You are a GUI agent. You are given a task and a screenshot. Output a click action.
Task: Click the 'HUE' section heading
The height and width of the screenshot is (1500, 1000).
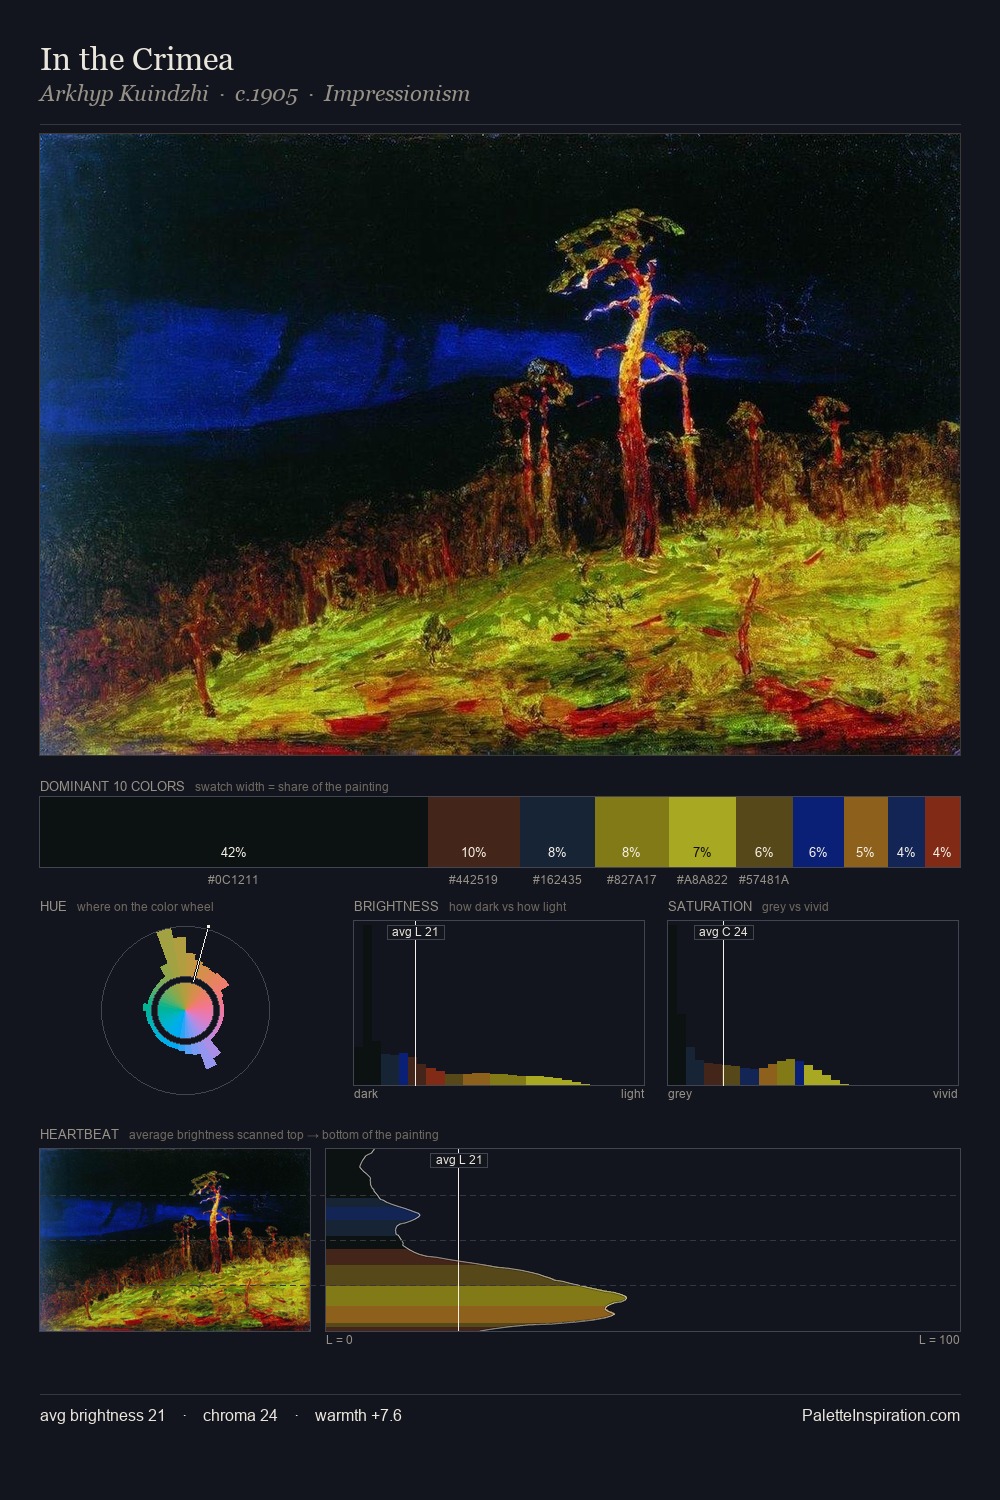pos(53,906)
